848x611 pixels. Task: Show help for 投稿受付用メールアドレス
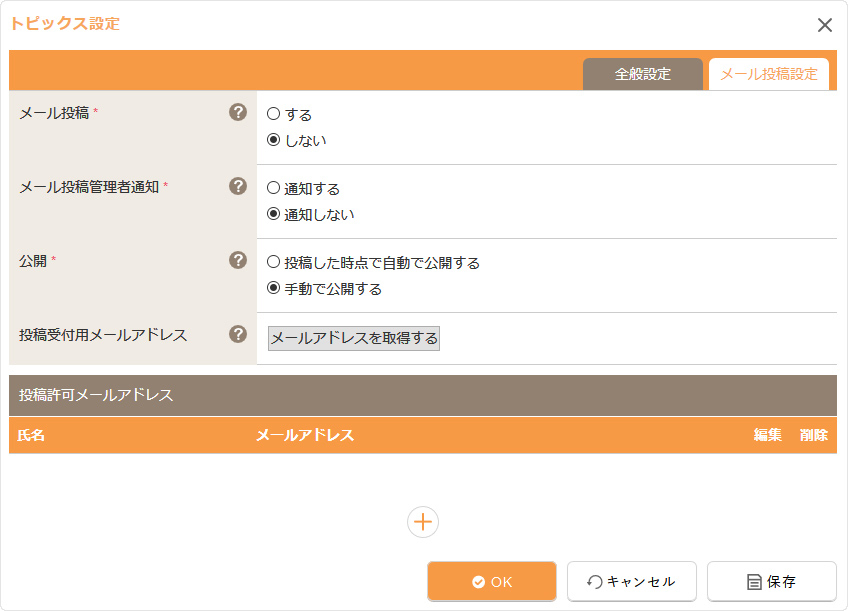[238, 334]
